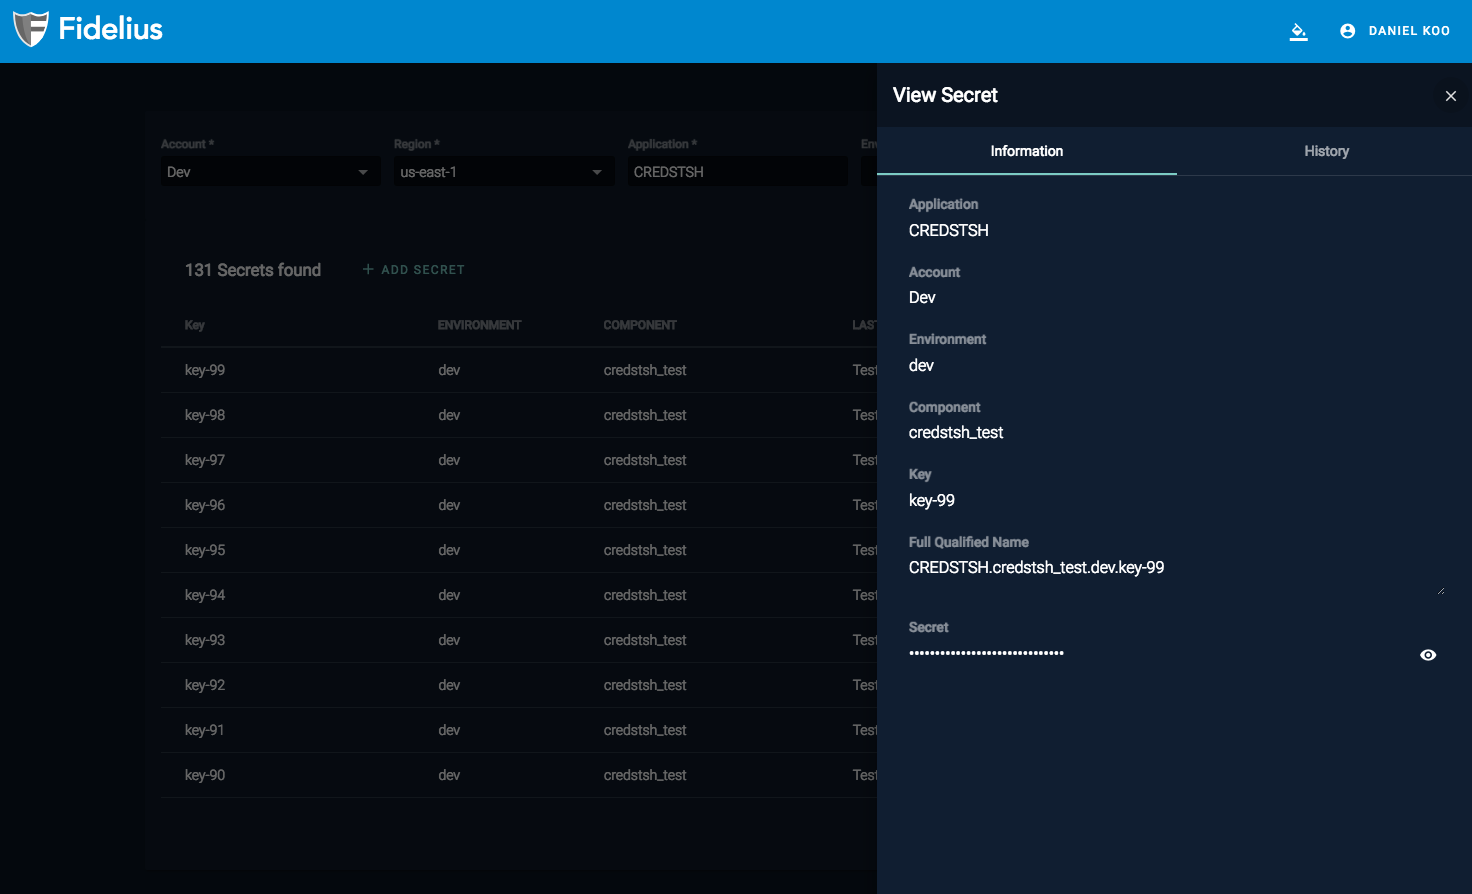Select the key-90 row
The height and width of the screenshot is (894, 1472).
[519, 775]
